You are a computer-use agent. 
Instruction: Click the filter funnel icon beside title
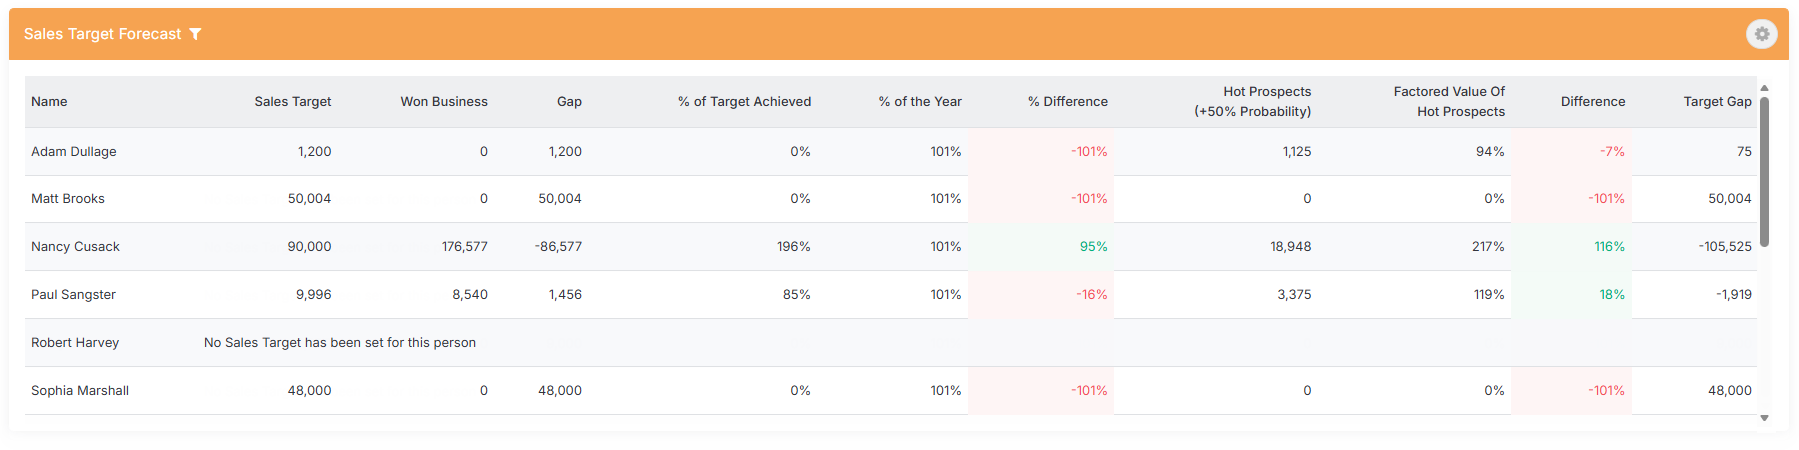195,34
